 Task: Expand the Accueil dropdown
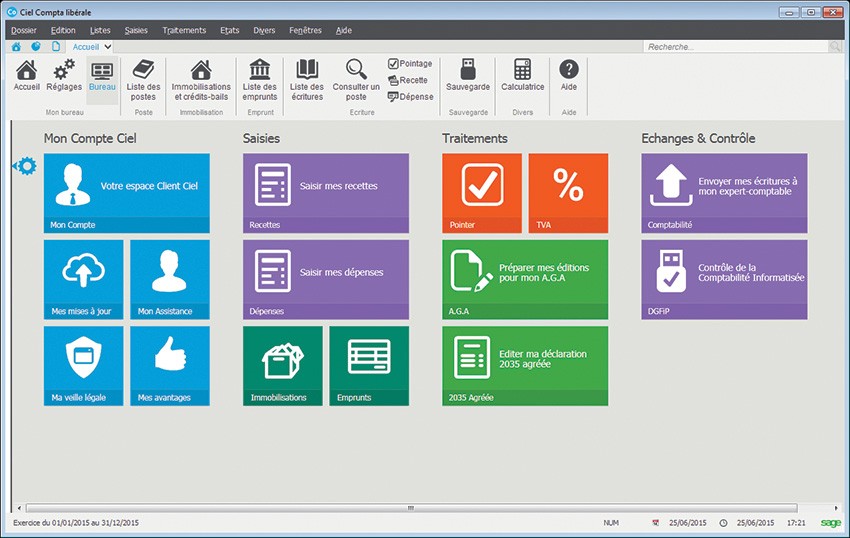[x=108, y=47]
